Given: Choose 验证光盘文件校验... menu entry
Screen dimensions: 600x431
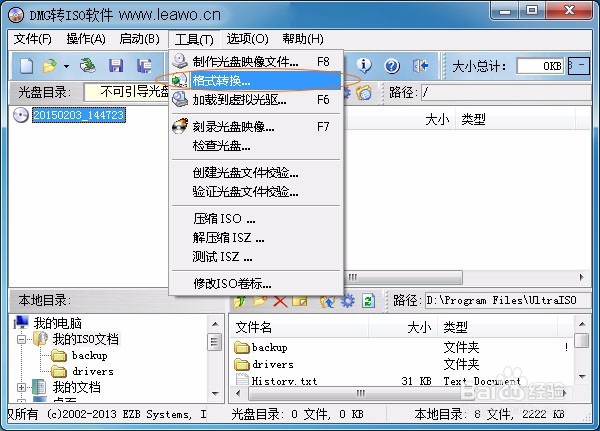Looking at the screenshot, I should (256, 191).
